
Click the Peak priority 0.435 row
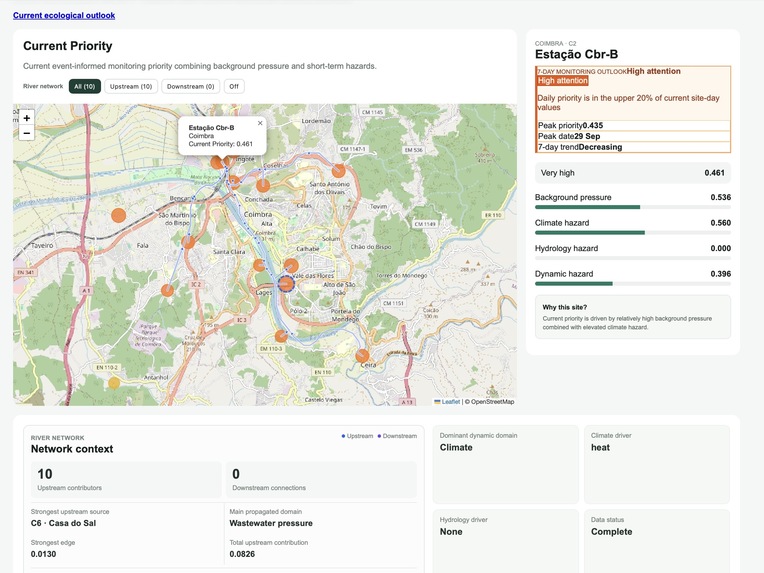[633, 125]
